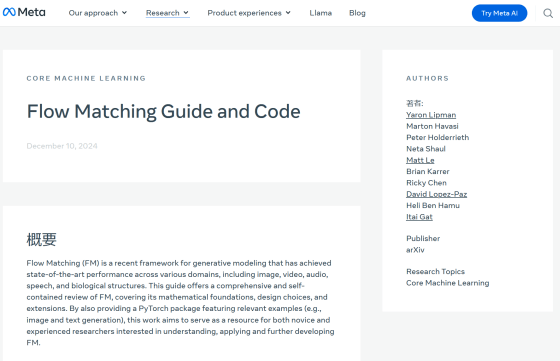Click author name Ricky Chen
The height and width of the screenshot is (361, 560).
click(x=426, y=183)
